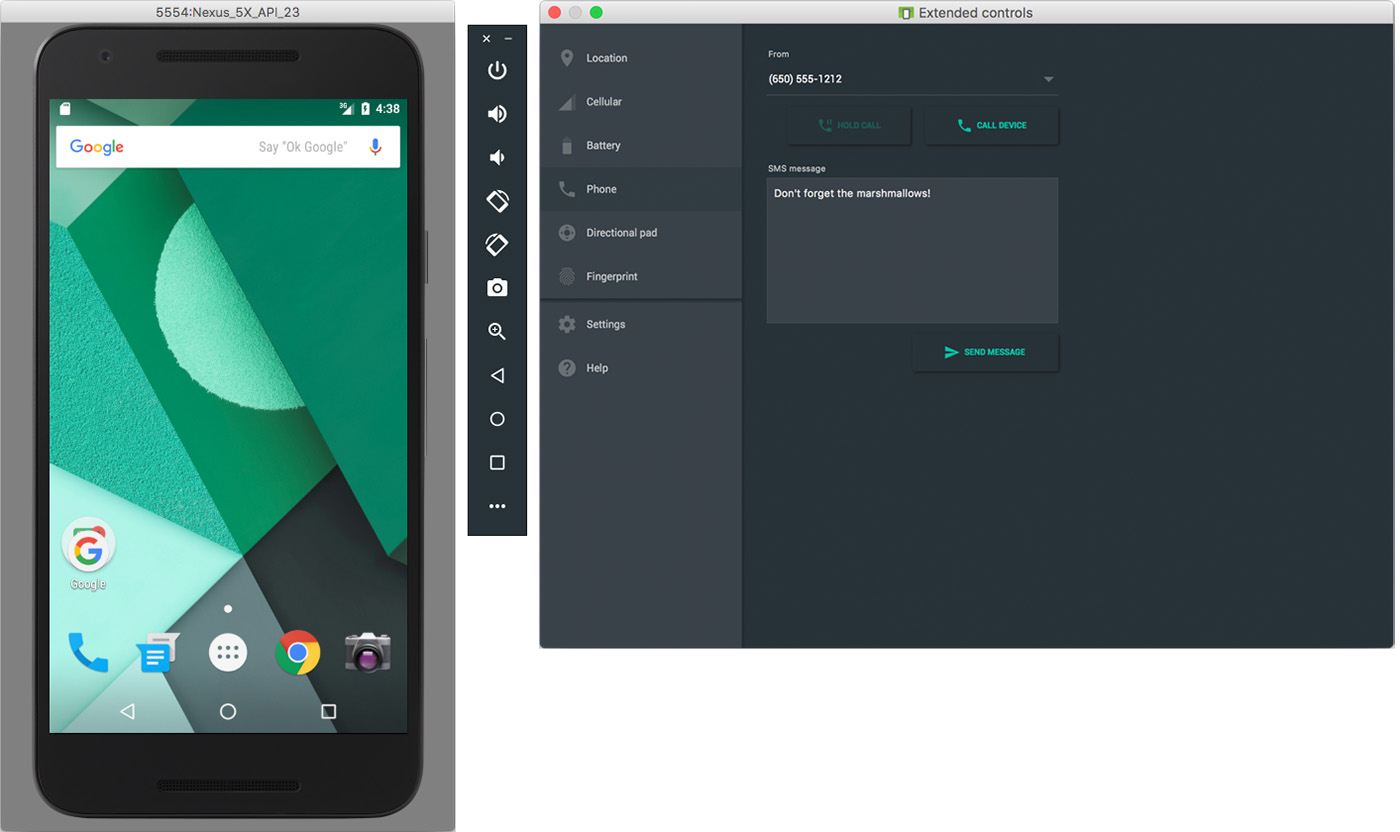Image resolution: width=1400 pixels, height=832 pixels.
Task: Click inside the SMS message text area
Action: pyautogui.click(x=911, y=251)
